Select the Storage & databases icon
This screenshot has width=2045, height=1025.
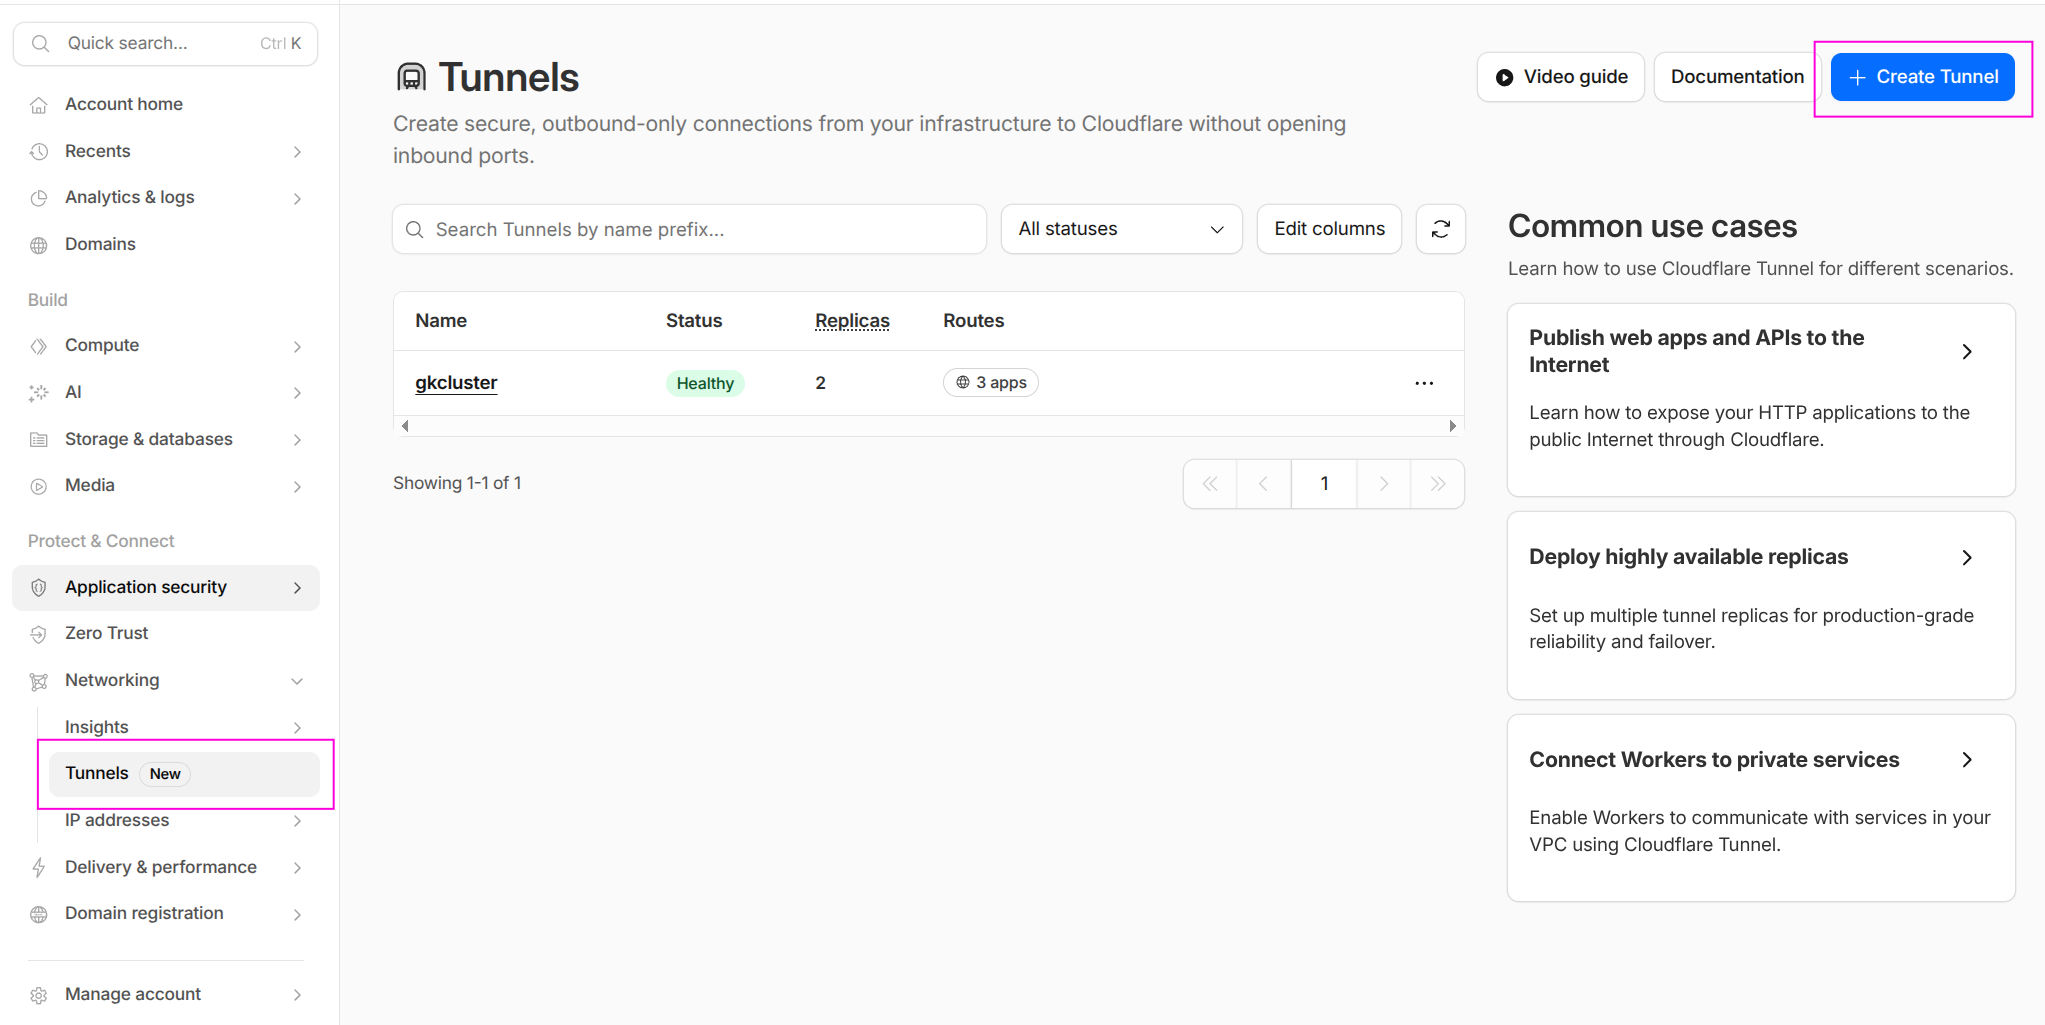38,439
